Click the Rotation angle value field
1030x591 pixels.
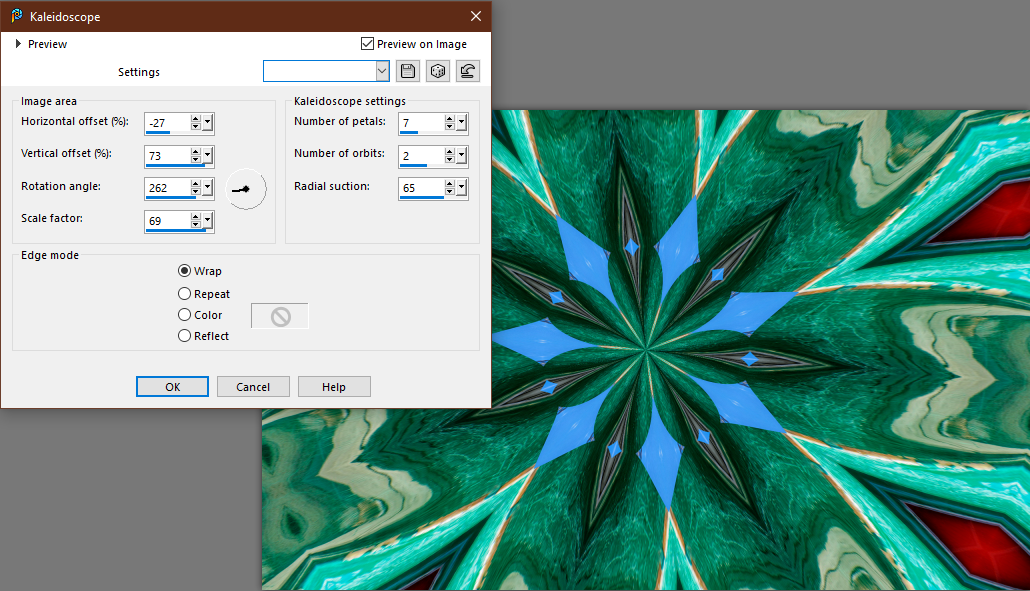click(x=168, y=188)
